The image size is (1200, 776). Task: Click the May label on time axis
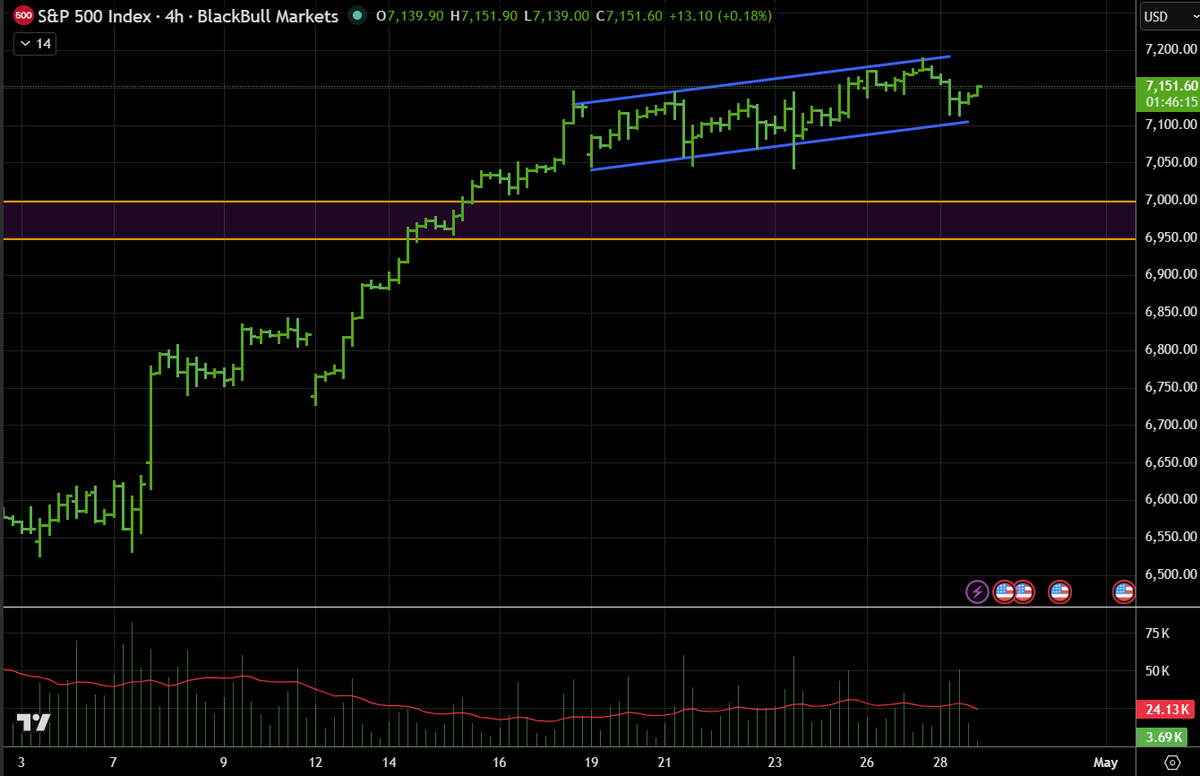click(x=1105, y=762)
